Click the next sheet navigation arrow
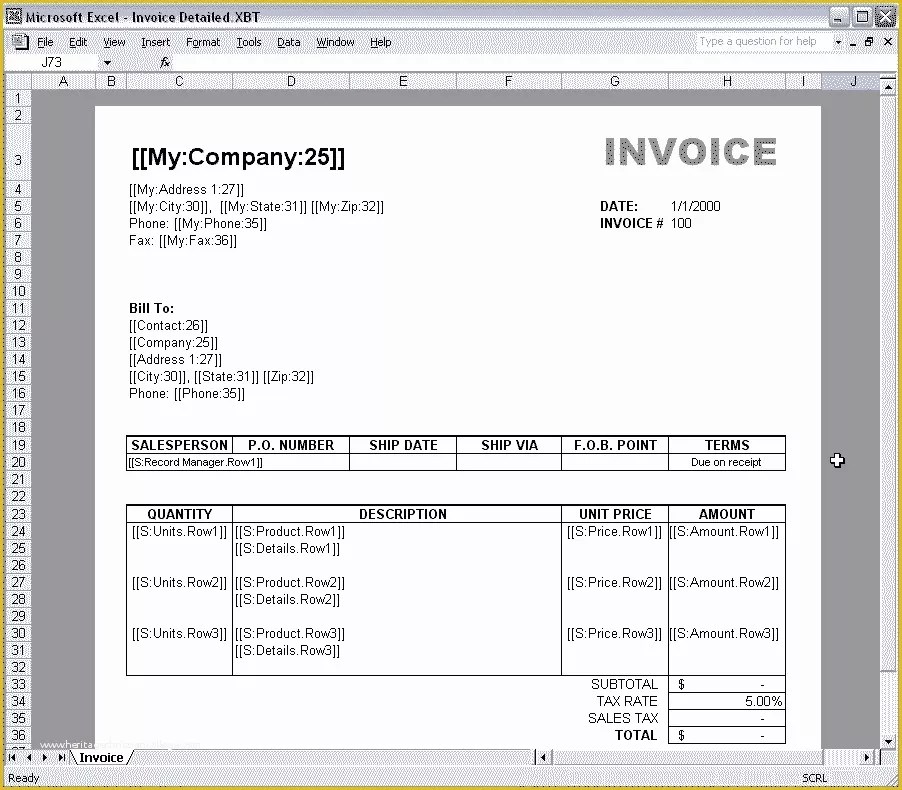 coord(46,757)
